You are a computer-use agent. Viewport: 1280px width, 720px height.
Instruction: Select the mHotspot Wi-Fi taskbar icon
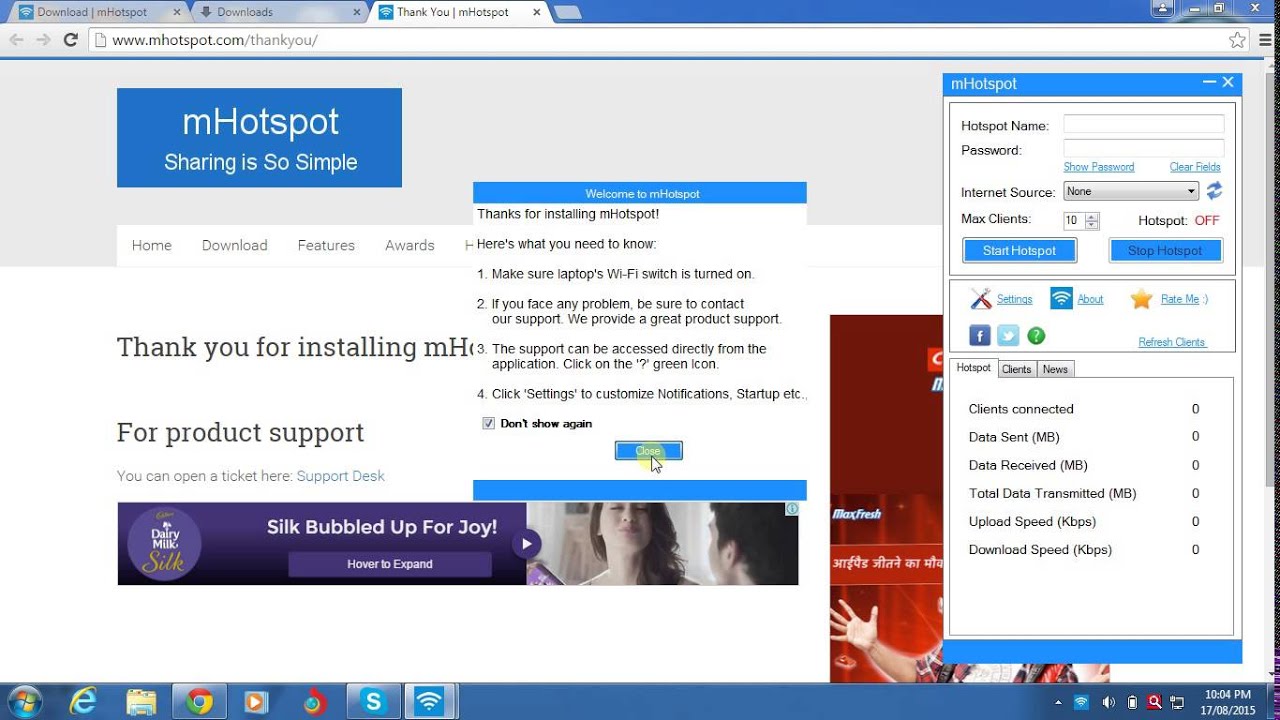click(x=430, y=702)
